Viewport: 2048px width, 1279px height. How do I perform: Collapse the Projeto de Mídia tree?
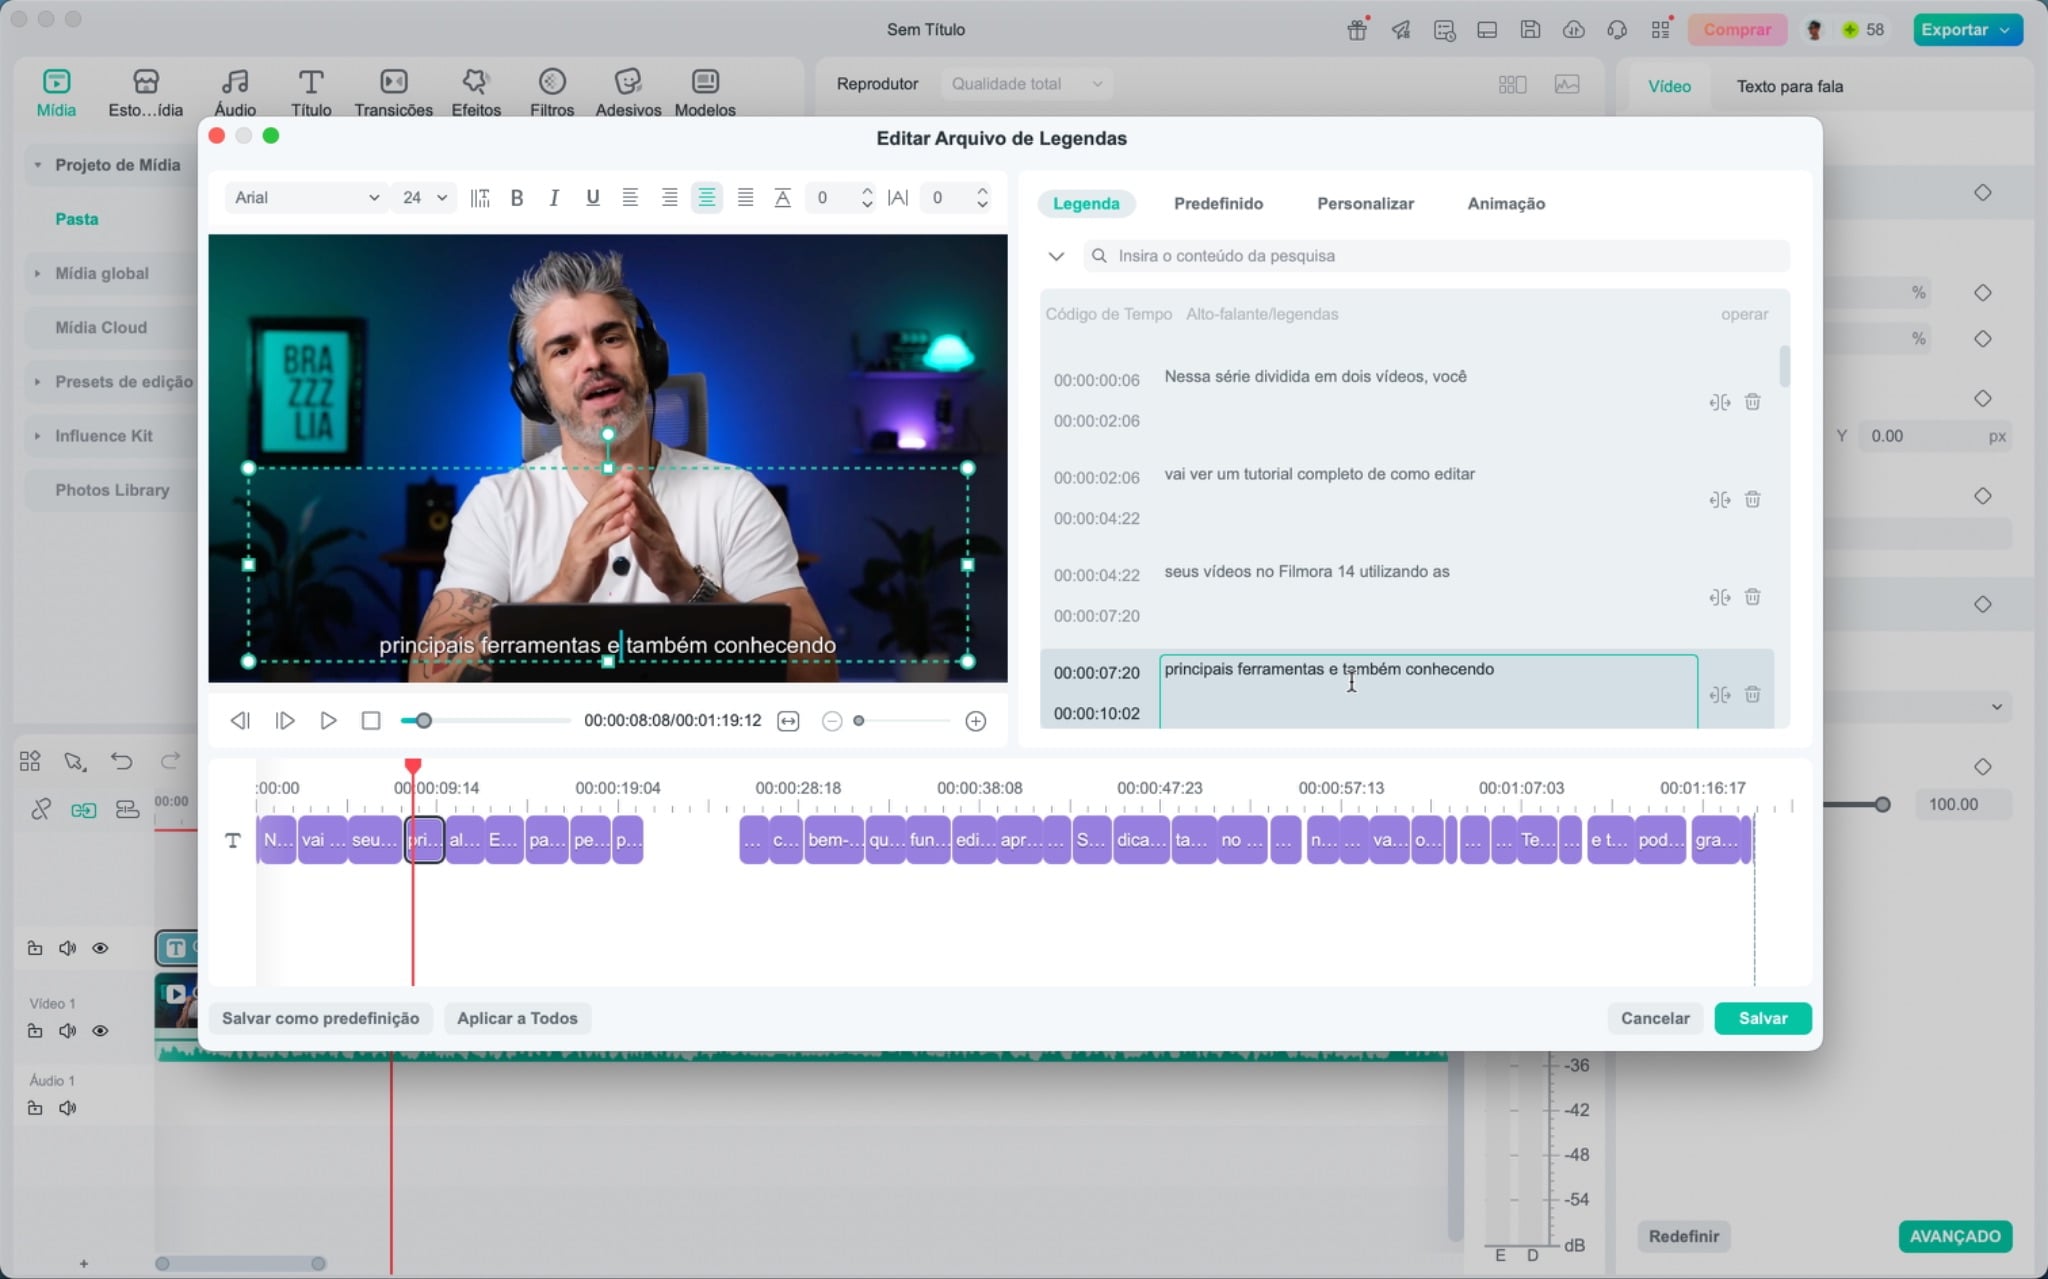click(x=38, y=165)
